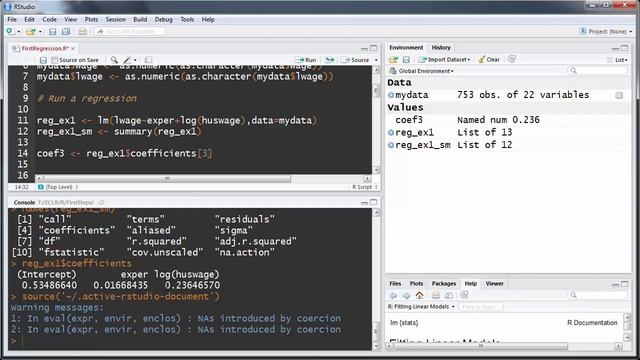The width and height of the screenshot is (640, 360).
Task: Focus the Go to file/function field
Action: (130, 31)
